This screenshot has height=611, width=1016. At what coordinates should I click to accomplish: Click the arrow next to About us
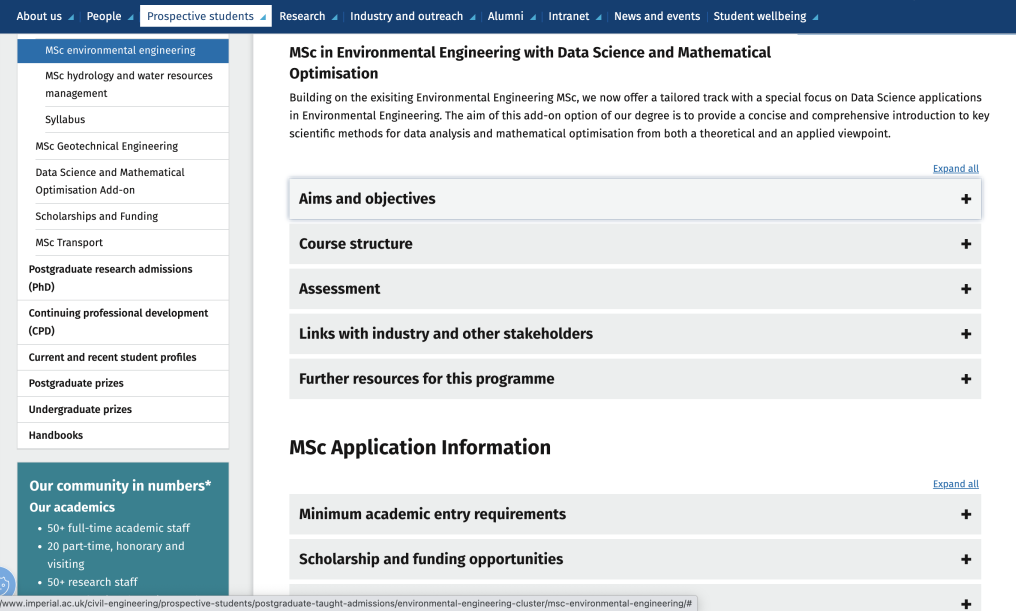[x=71, y=17]
